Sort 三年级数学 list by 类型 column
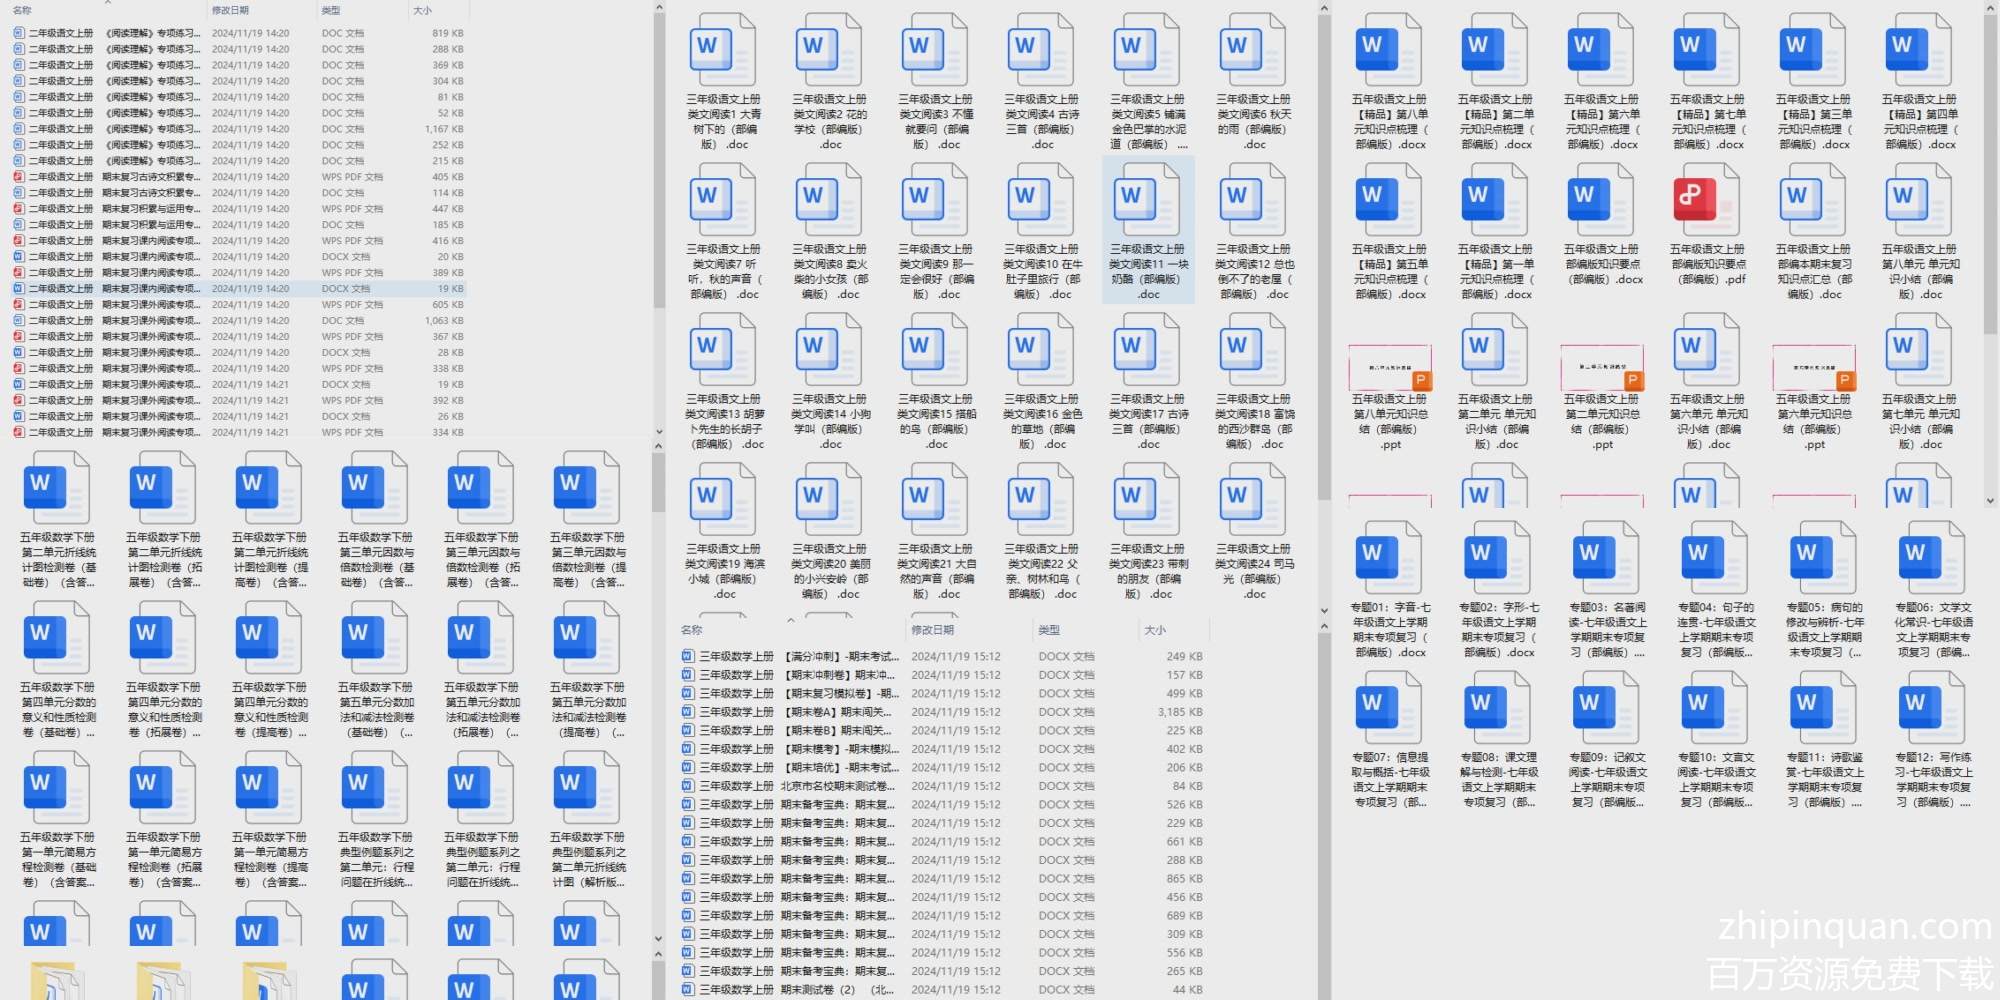This screenshot has width=2000, height=1000. [1049, 630]
